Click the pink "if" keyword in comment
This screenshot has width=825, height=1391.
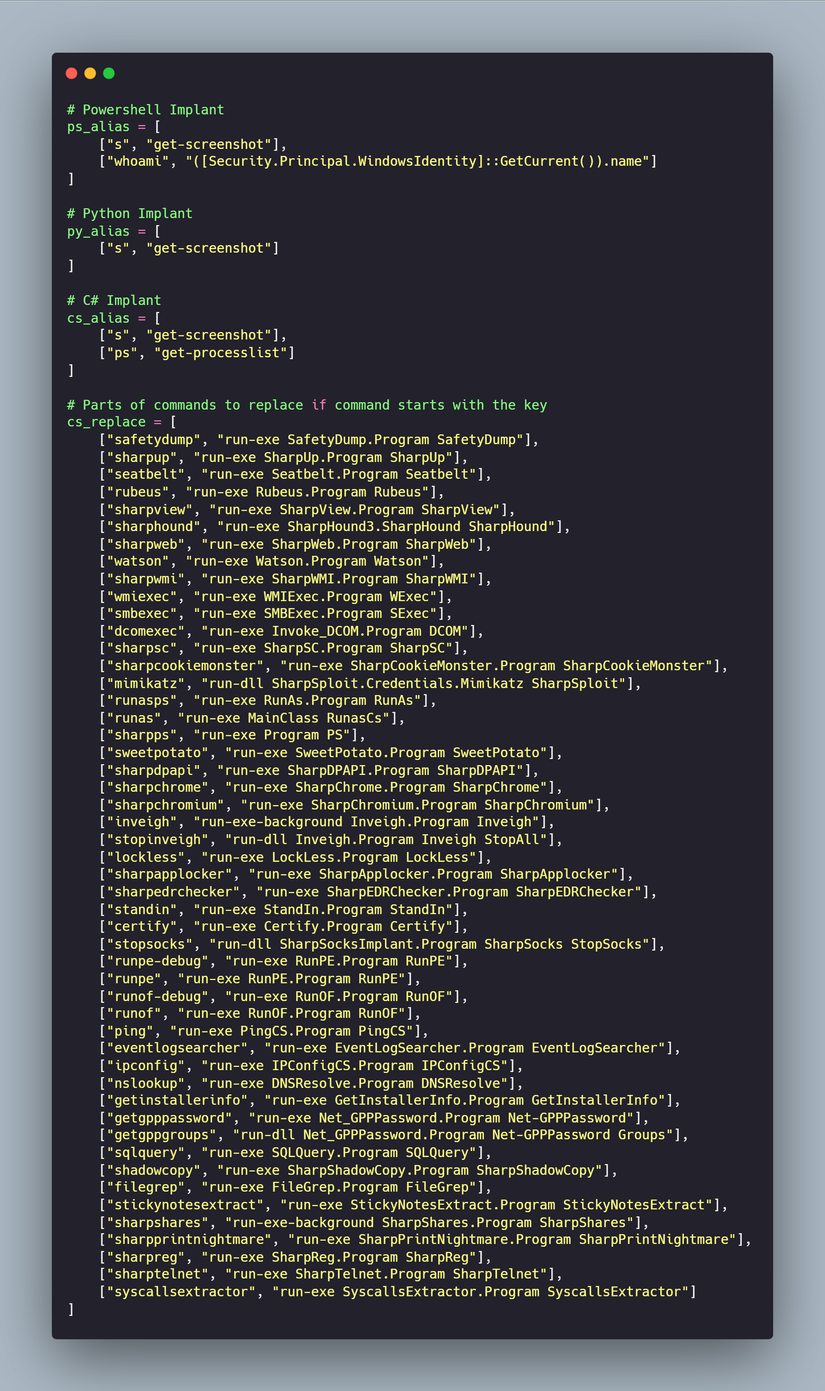click(x=318, y=405)
